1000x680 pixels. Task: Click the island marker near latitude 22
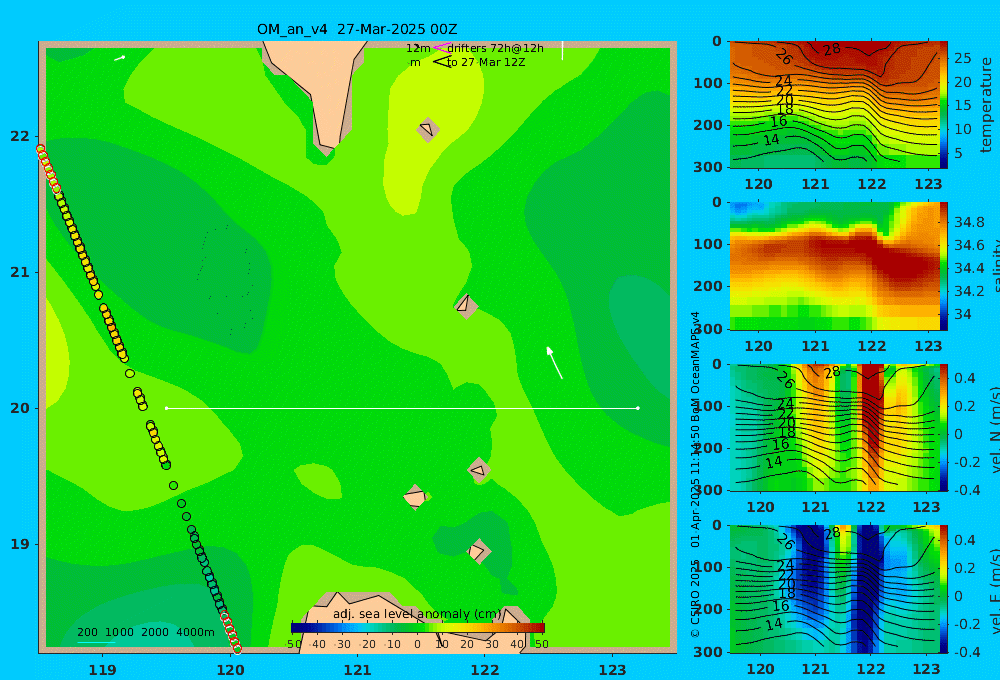click(428, 129)
